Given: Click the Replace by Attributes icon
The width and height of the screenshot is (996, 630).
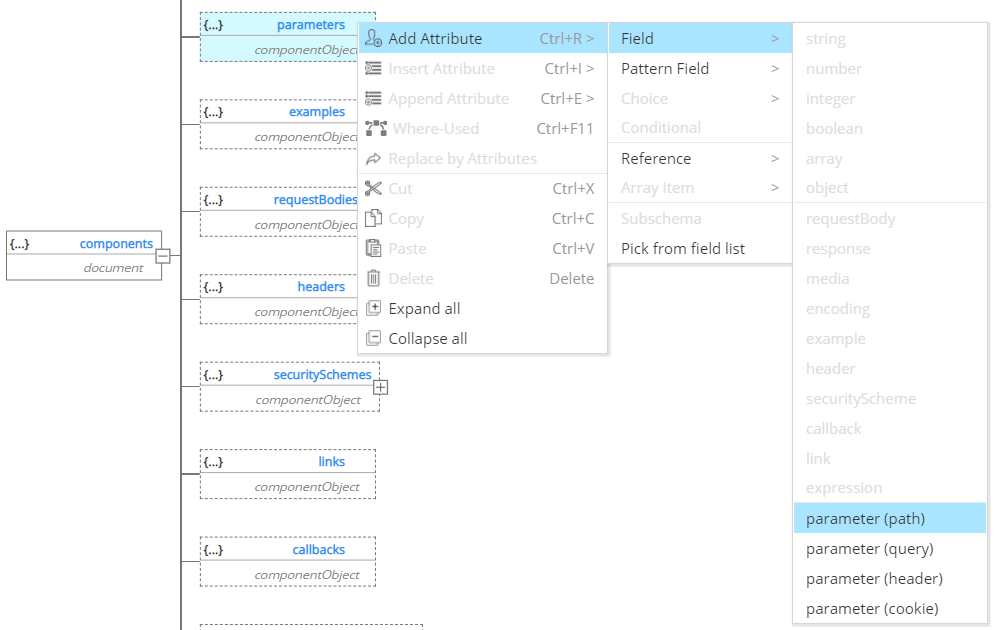Looking at the screenshot, I should pyautogui.click(x=374, y=158).
